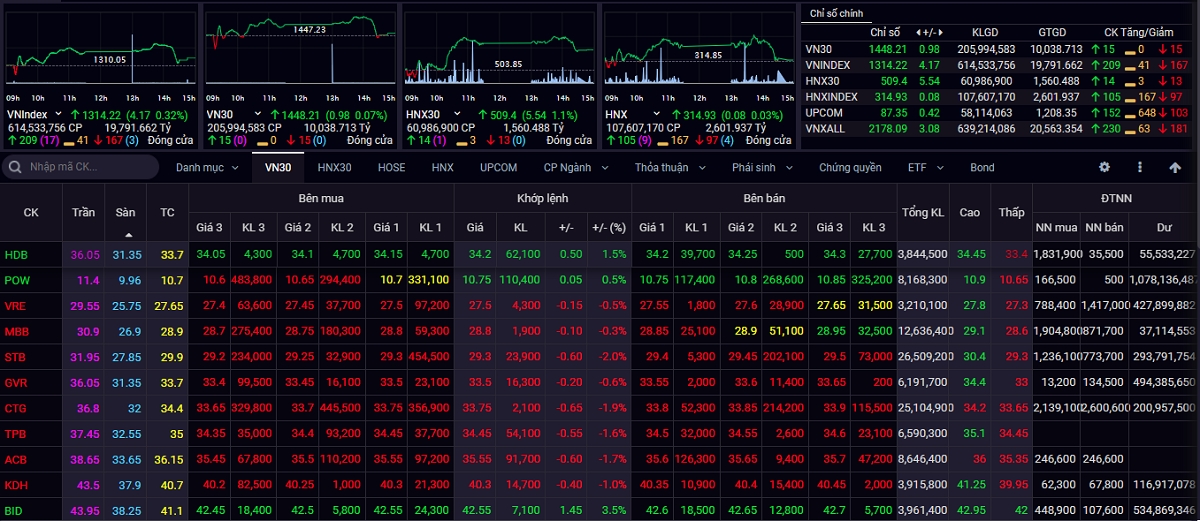Expand the Danh mục dropdown
Image resolution: width=1200 pixels, height=521 pixels.
(x=207, y=167)
